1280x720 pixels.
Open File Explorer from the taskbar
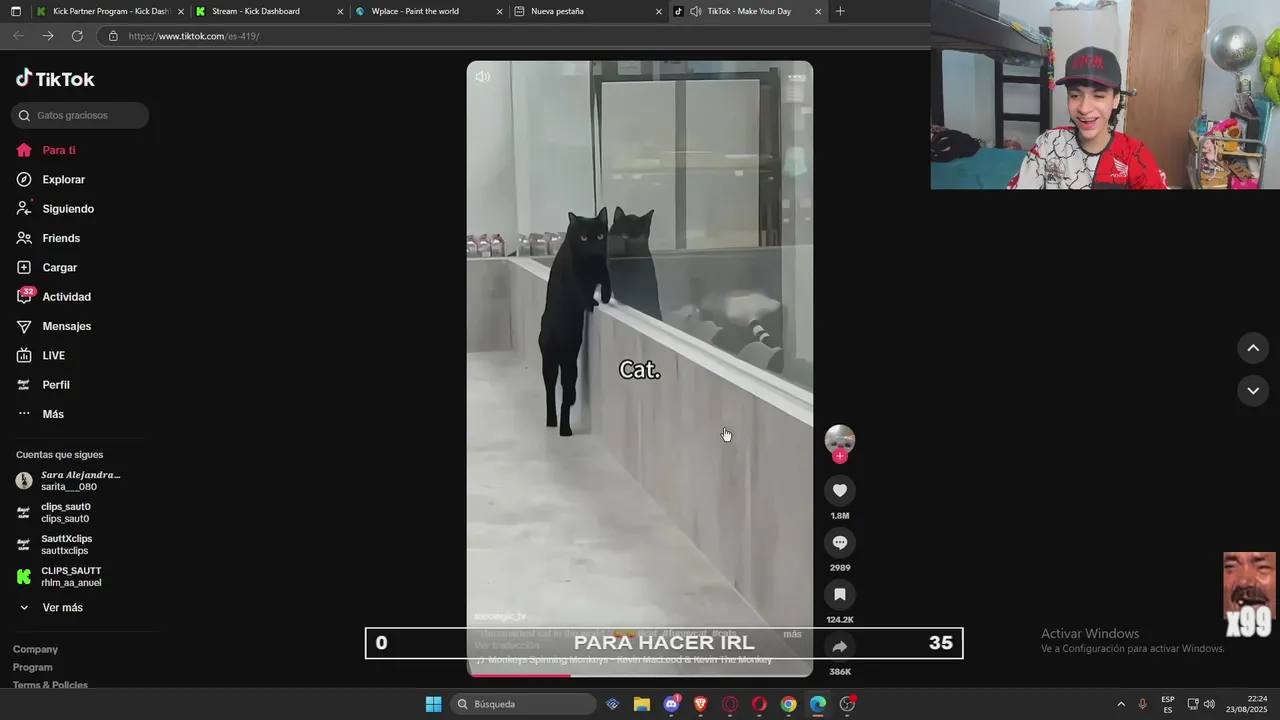(x=642, y=704)
